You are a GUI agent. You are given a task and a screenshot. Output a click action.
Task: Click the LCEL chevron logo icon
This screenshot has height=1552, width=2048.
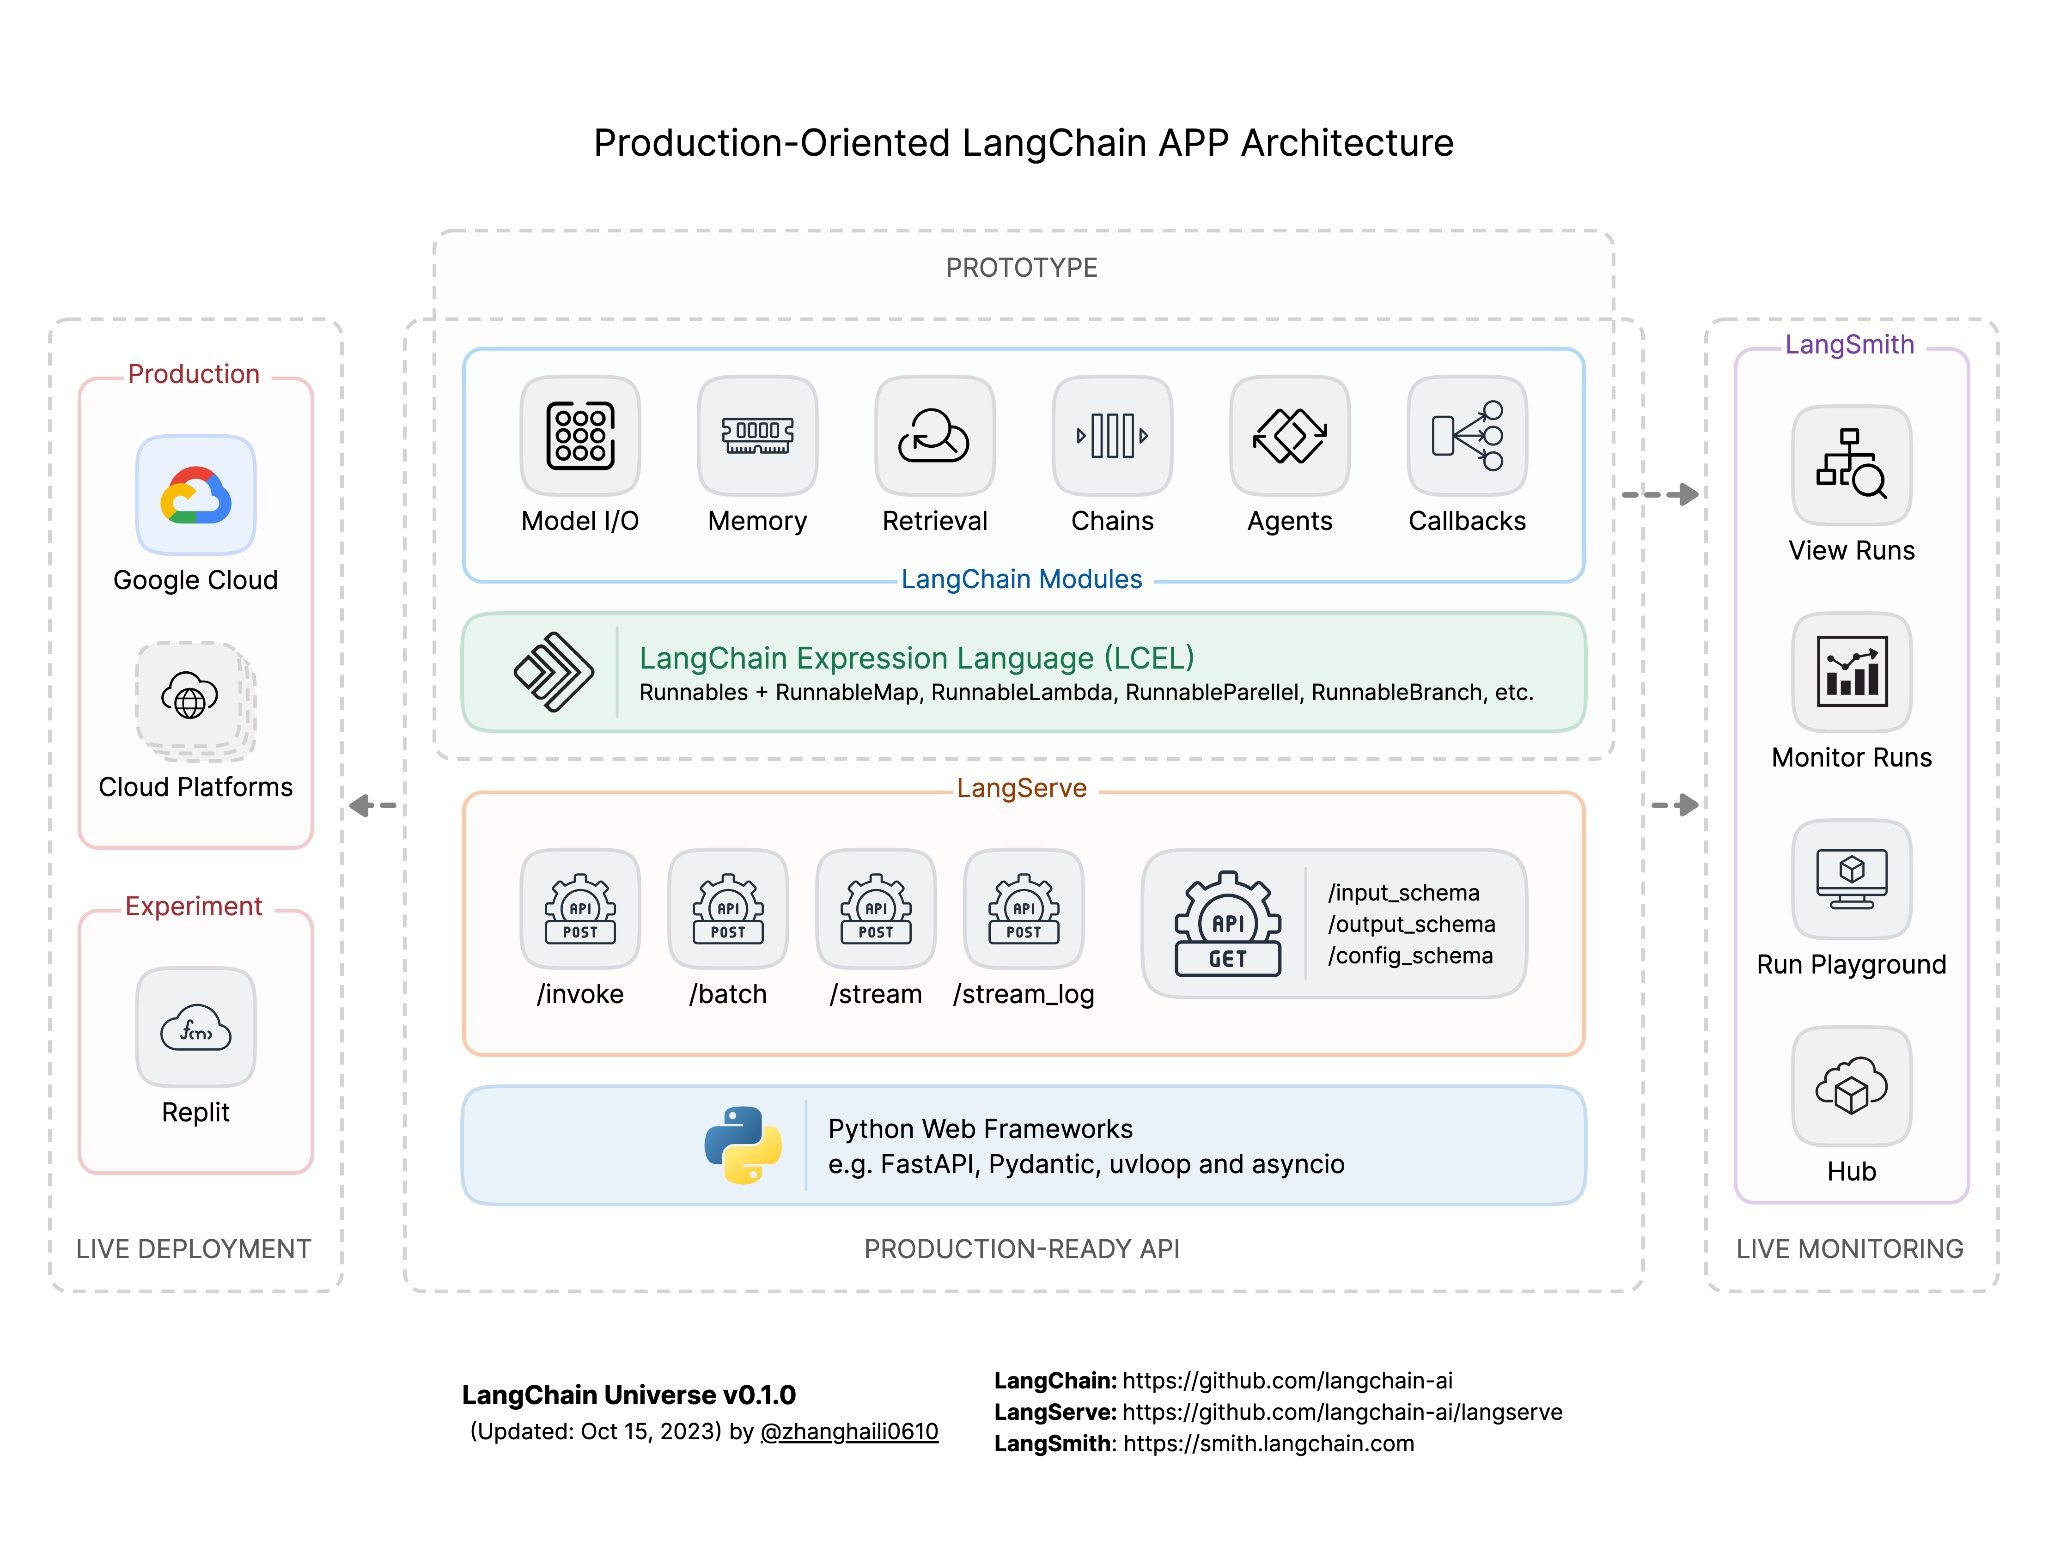point(553,672)
